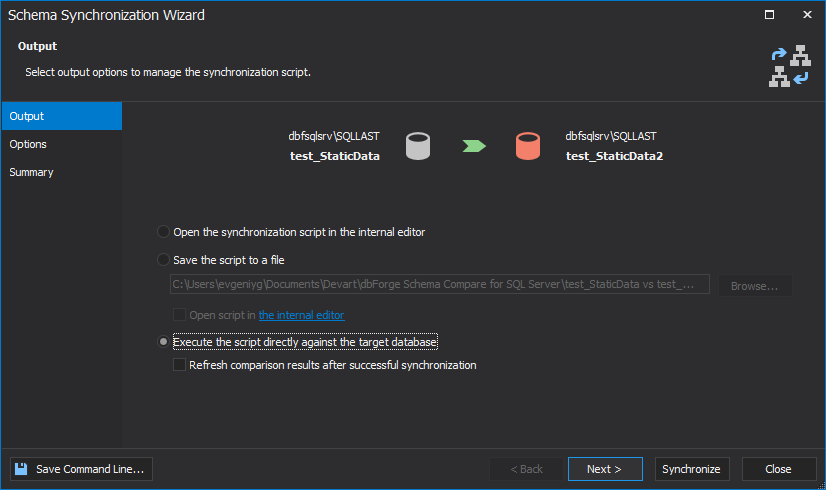Close the wizard with the X button
Image resolution: width=826 pixels, height=490 pixels.
click(x=807, y=15)
